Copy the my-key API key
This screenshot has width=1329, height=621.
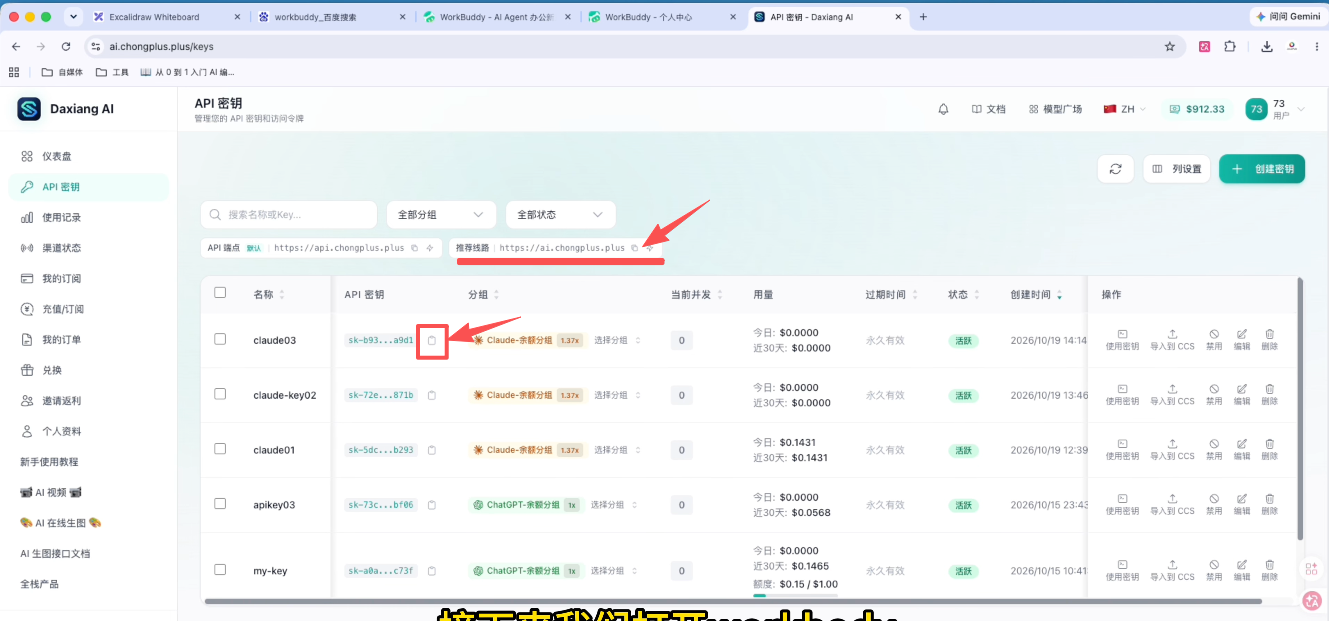click(x=432, y=571)
